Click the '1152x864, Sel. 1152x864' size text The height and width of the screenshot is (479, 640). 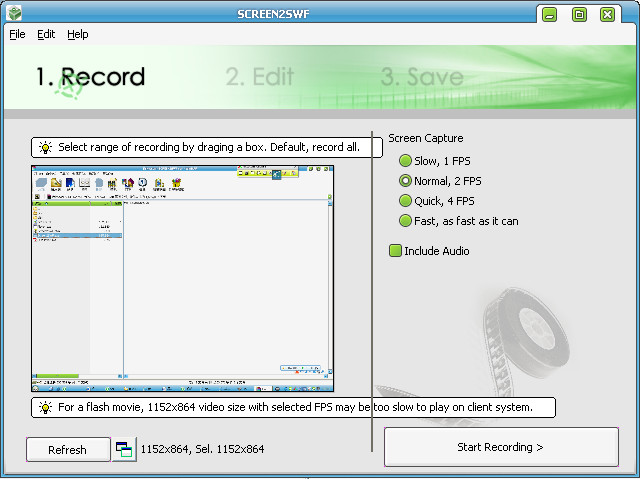point(202,449)
